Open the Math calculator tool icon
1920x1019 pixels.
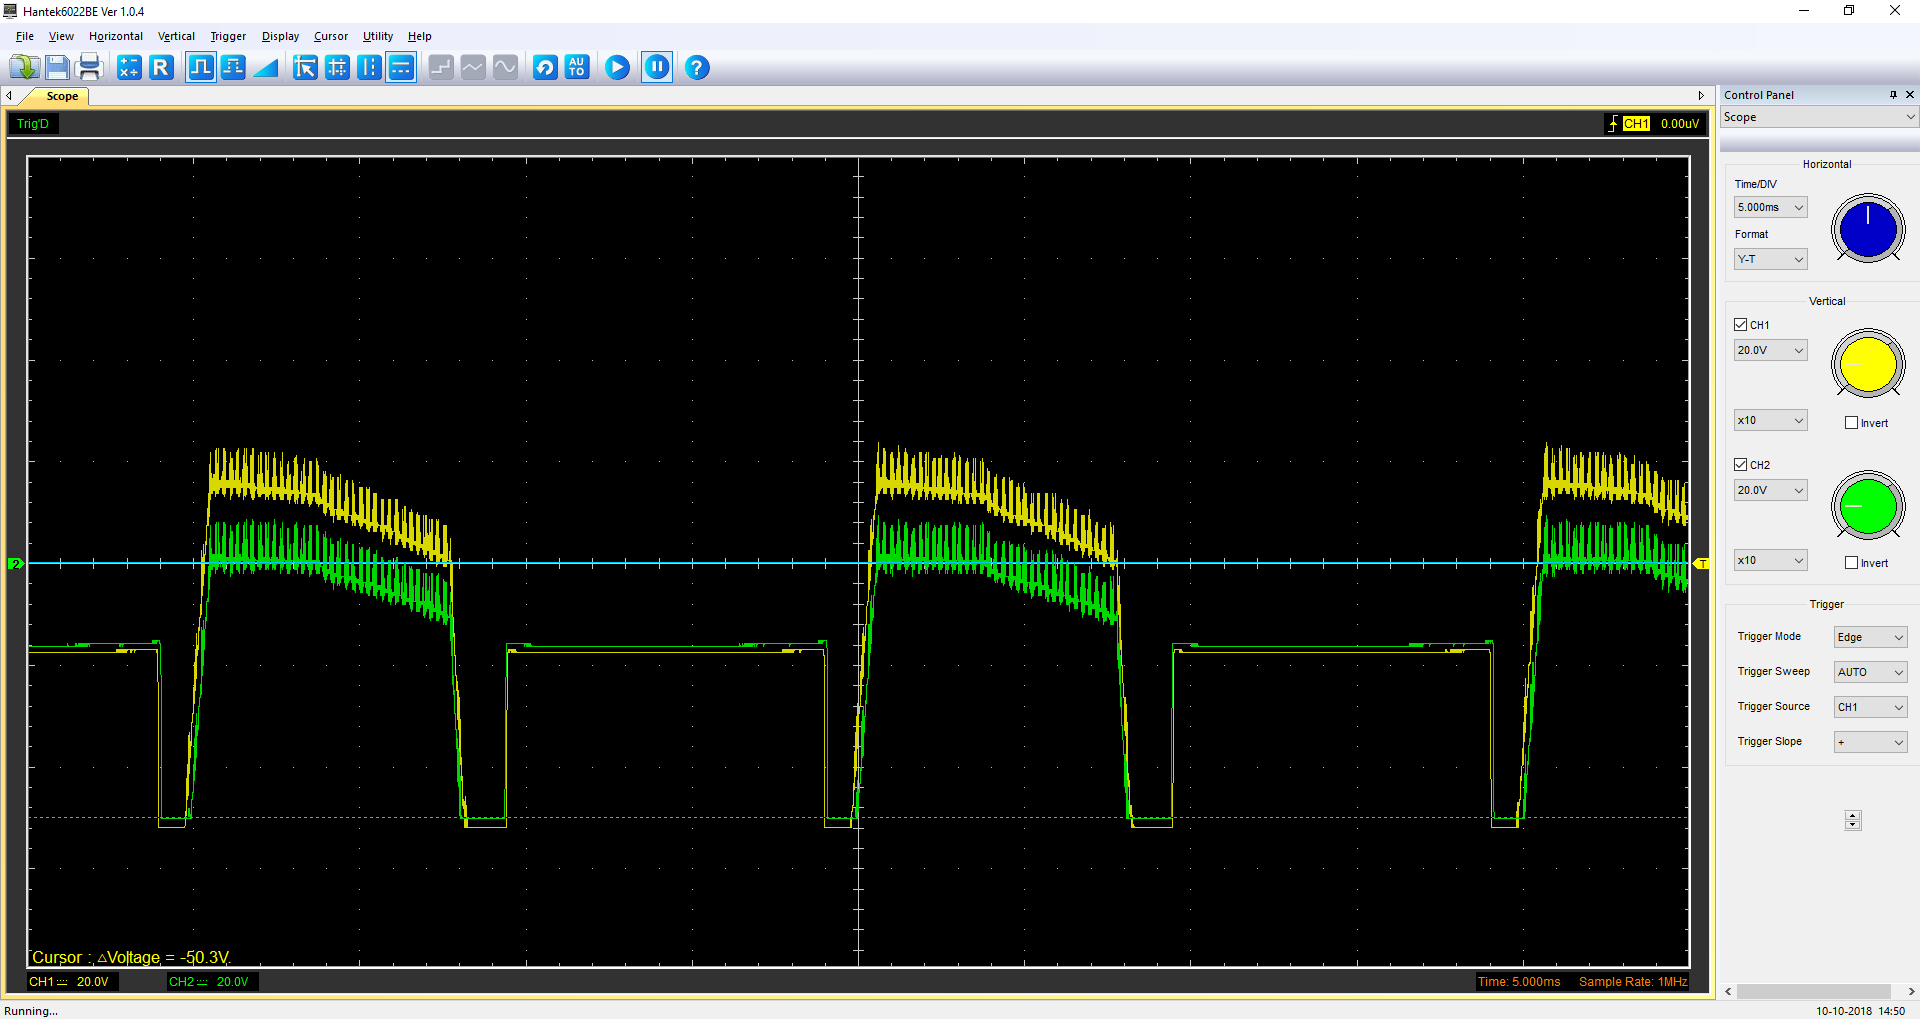point(129,68)
